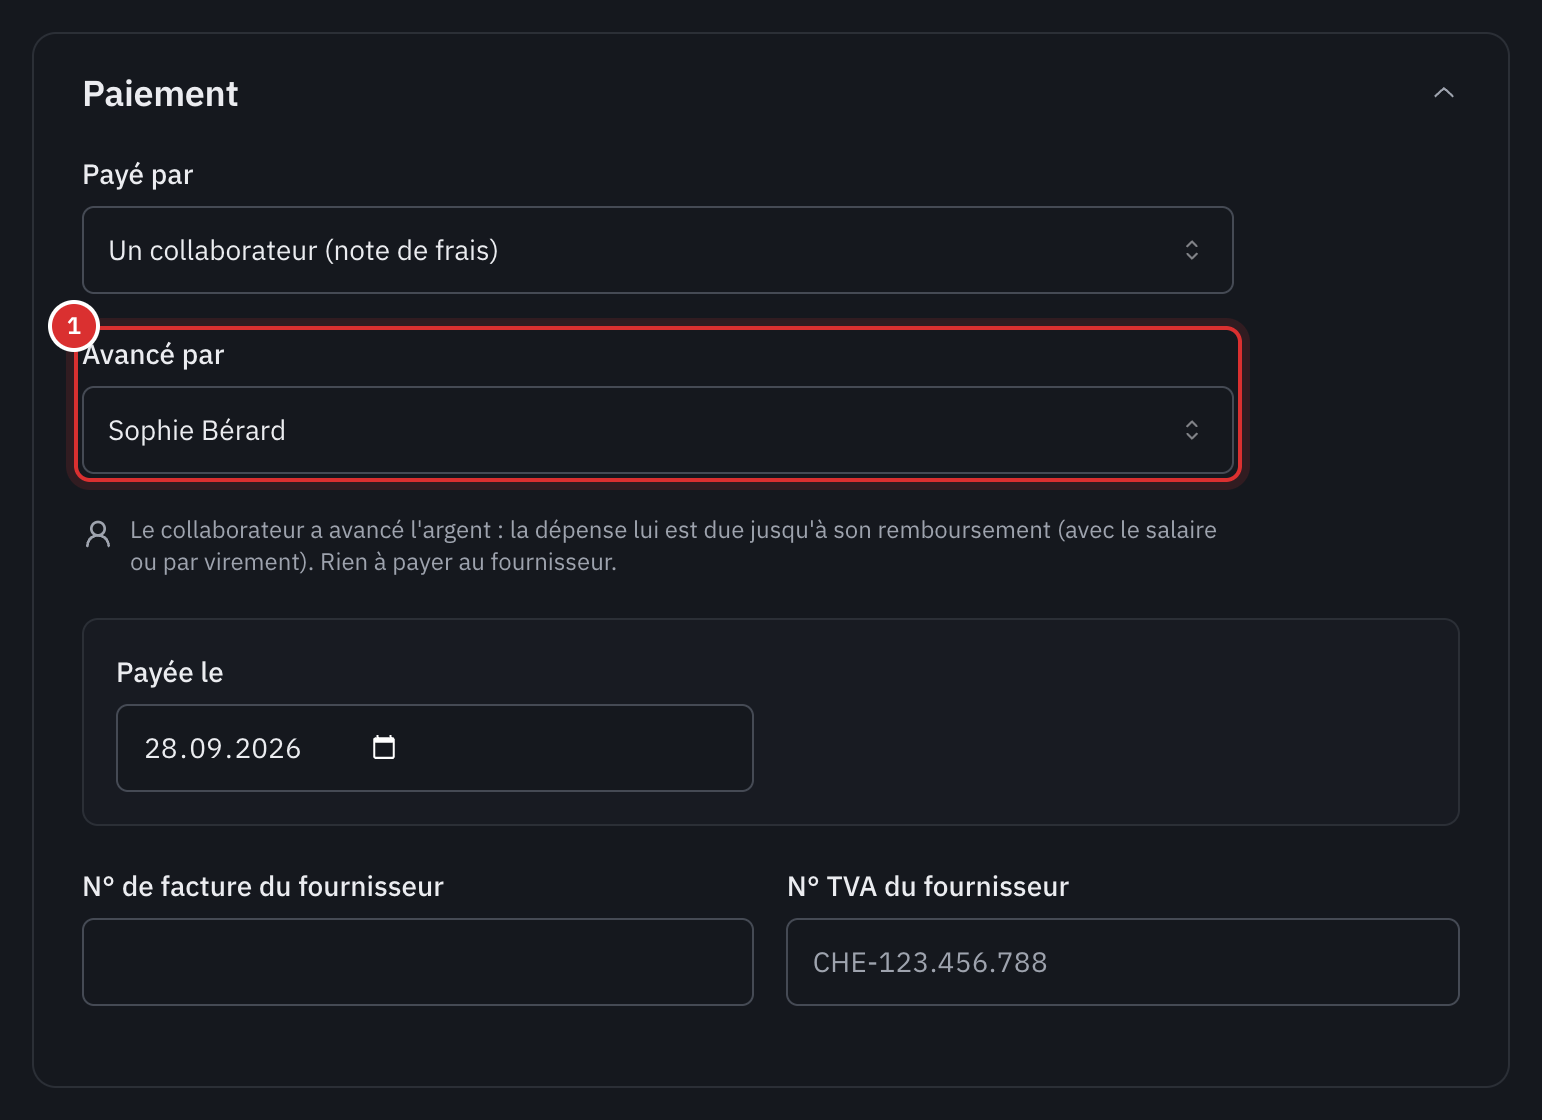Click the 'Paiement' section heading
1542x1120 pixels.
pos(160,94)
